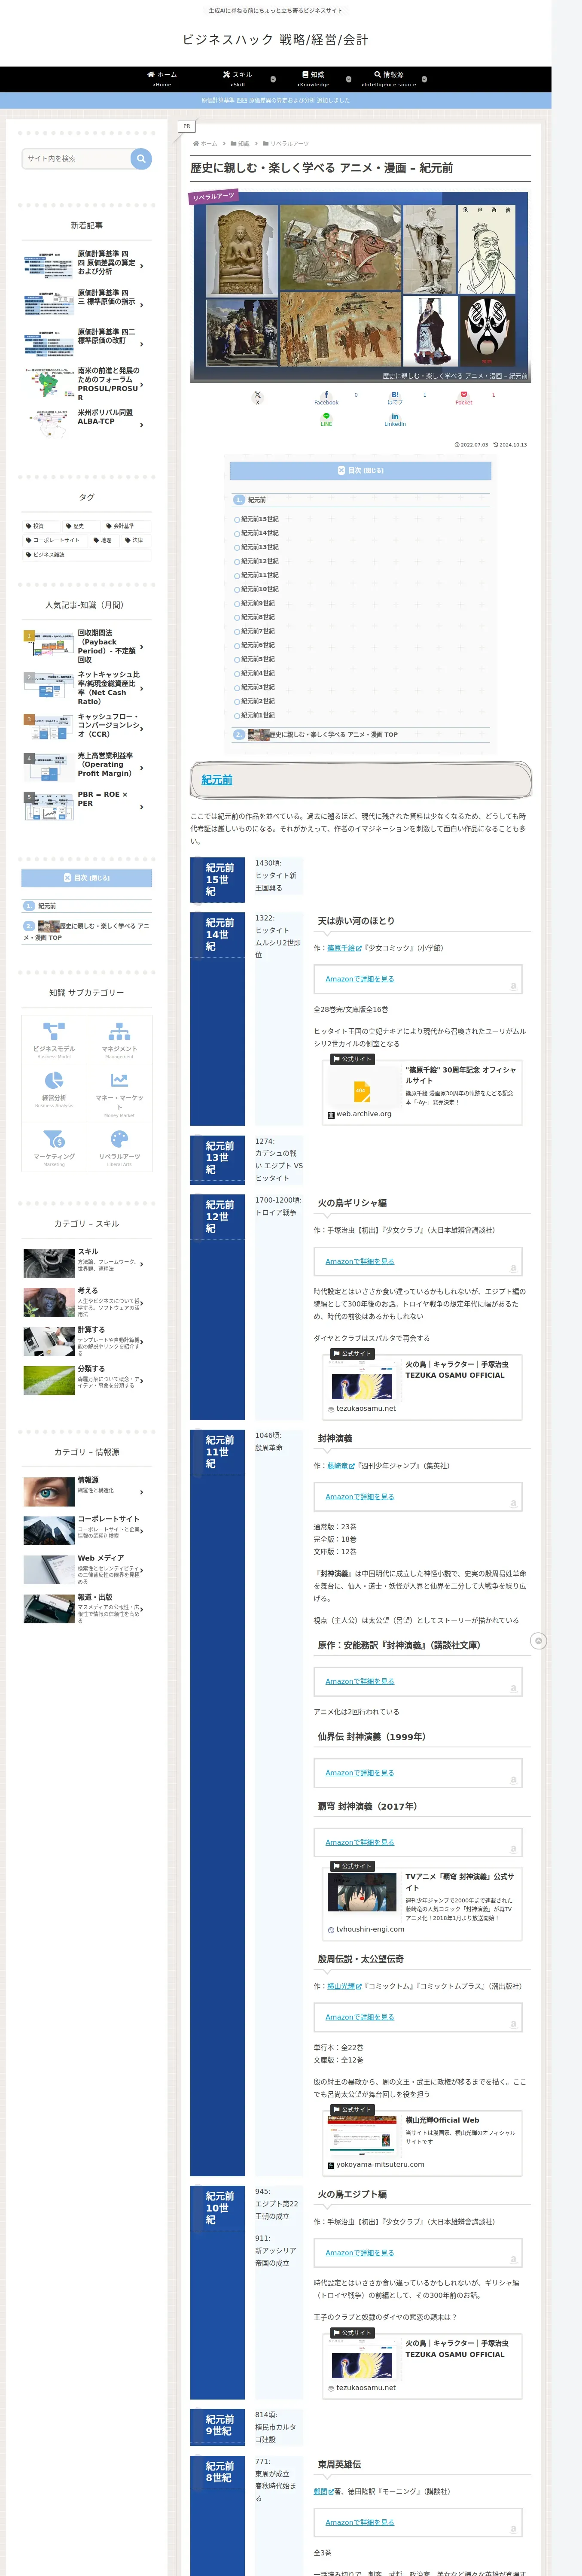Viewport: 582px width, 2576px height.
Task: Open the 情報源 (Intelligence source) menu item
Action: point(389,79)
